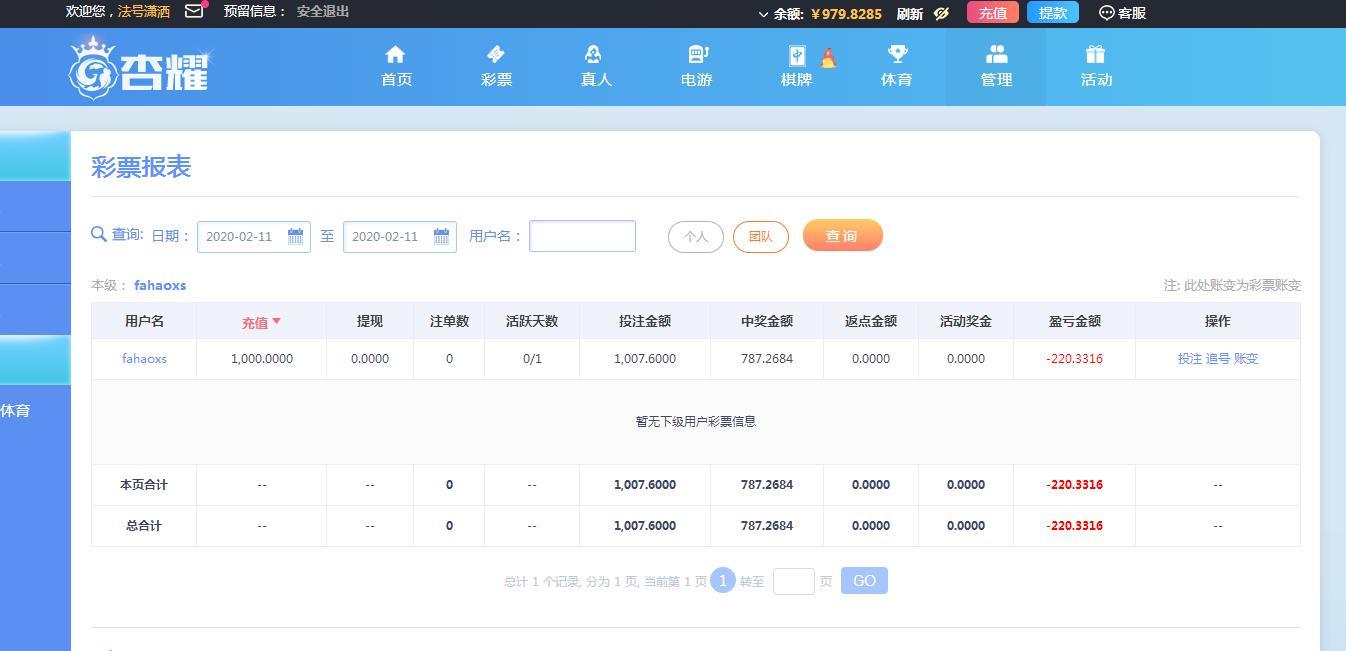This screenshot has height=651, width=1346.
Task: Click fahaoxs beside 本级 label
Action: coord(160,285)
